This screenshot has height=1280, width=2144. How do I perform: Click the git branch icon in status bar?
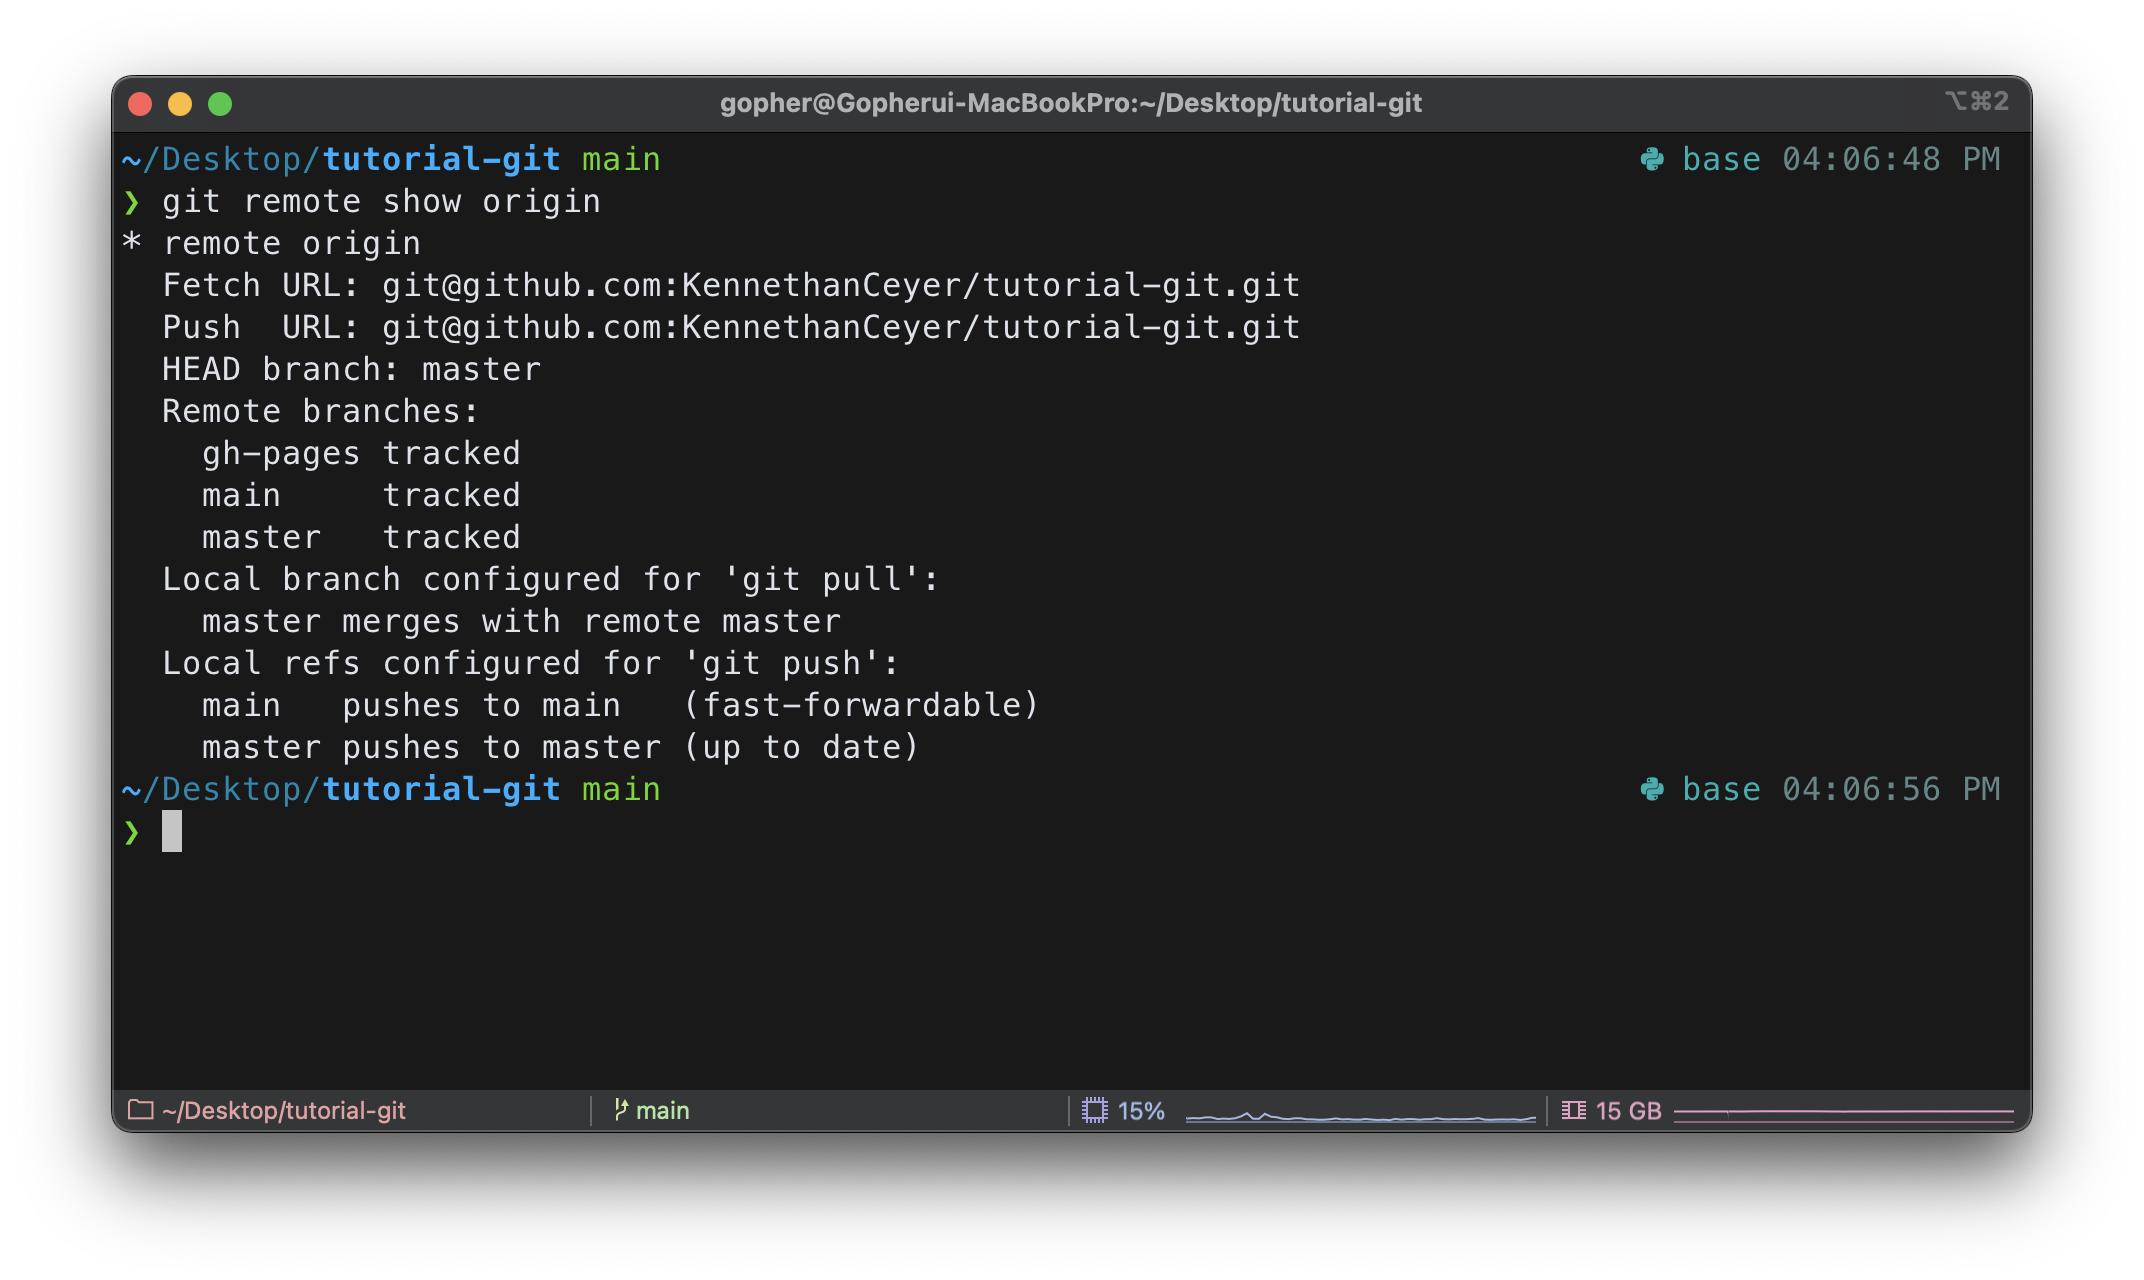(x=621, y=1110)
